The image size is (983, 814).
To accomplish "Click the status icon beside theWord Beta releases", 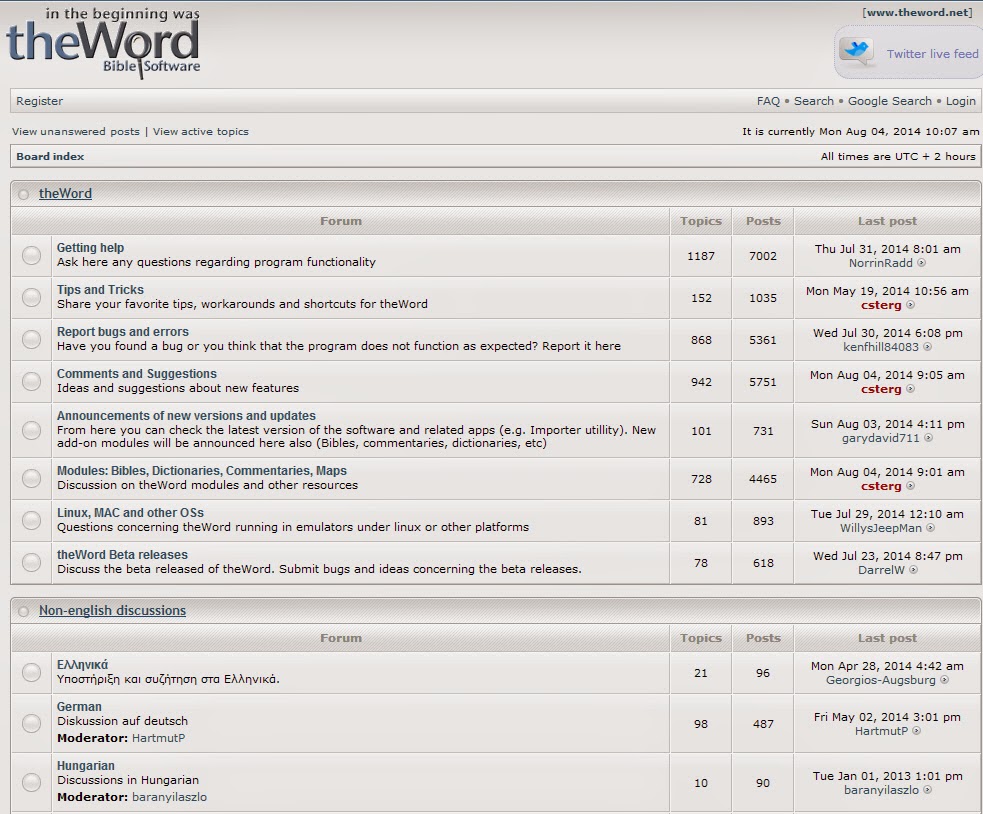I will click(31, 563).
